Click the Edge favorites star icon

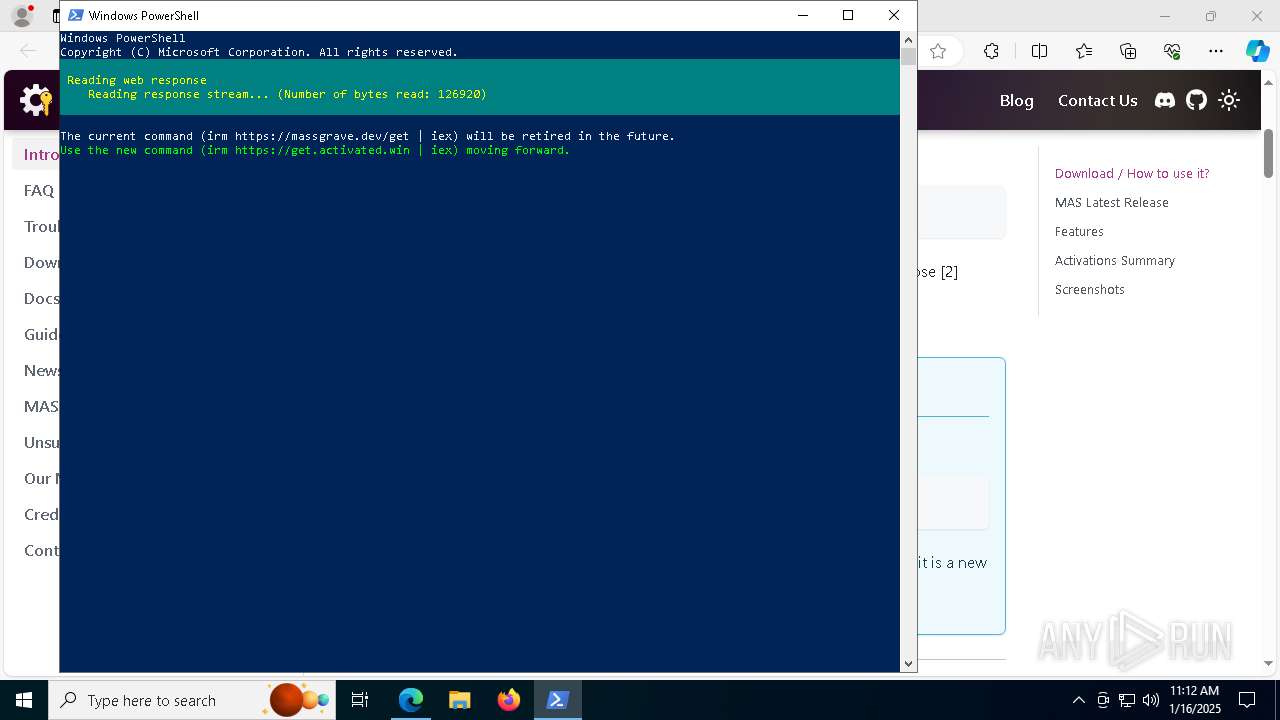(x=938, y=51)
